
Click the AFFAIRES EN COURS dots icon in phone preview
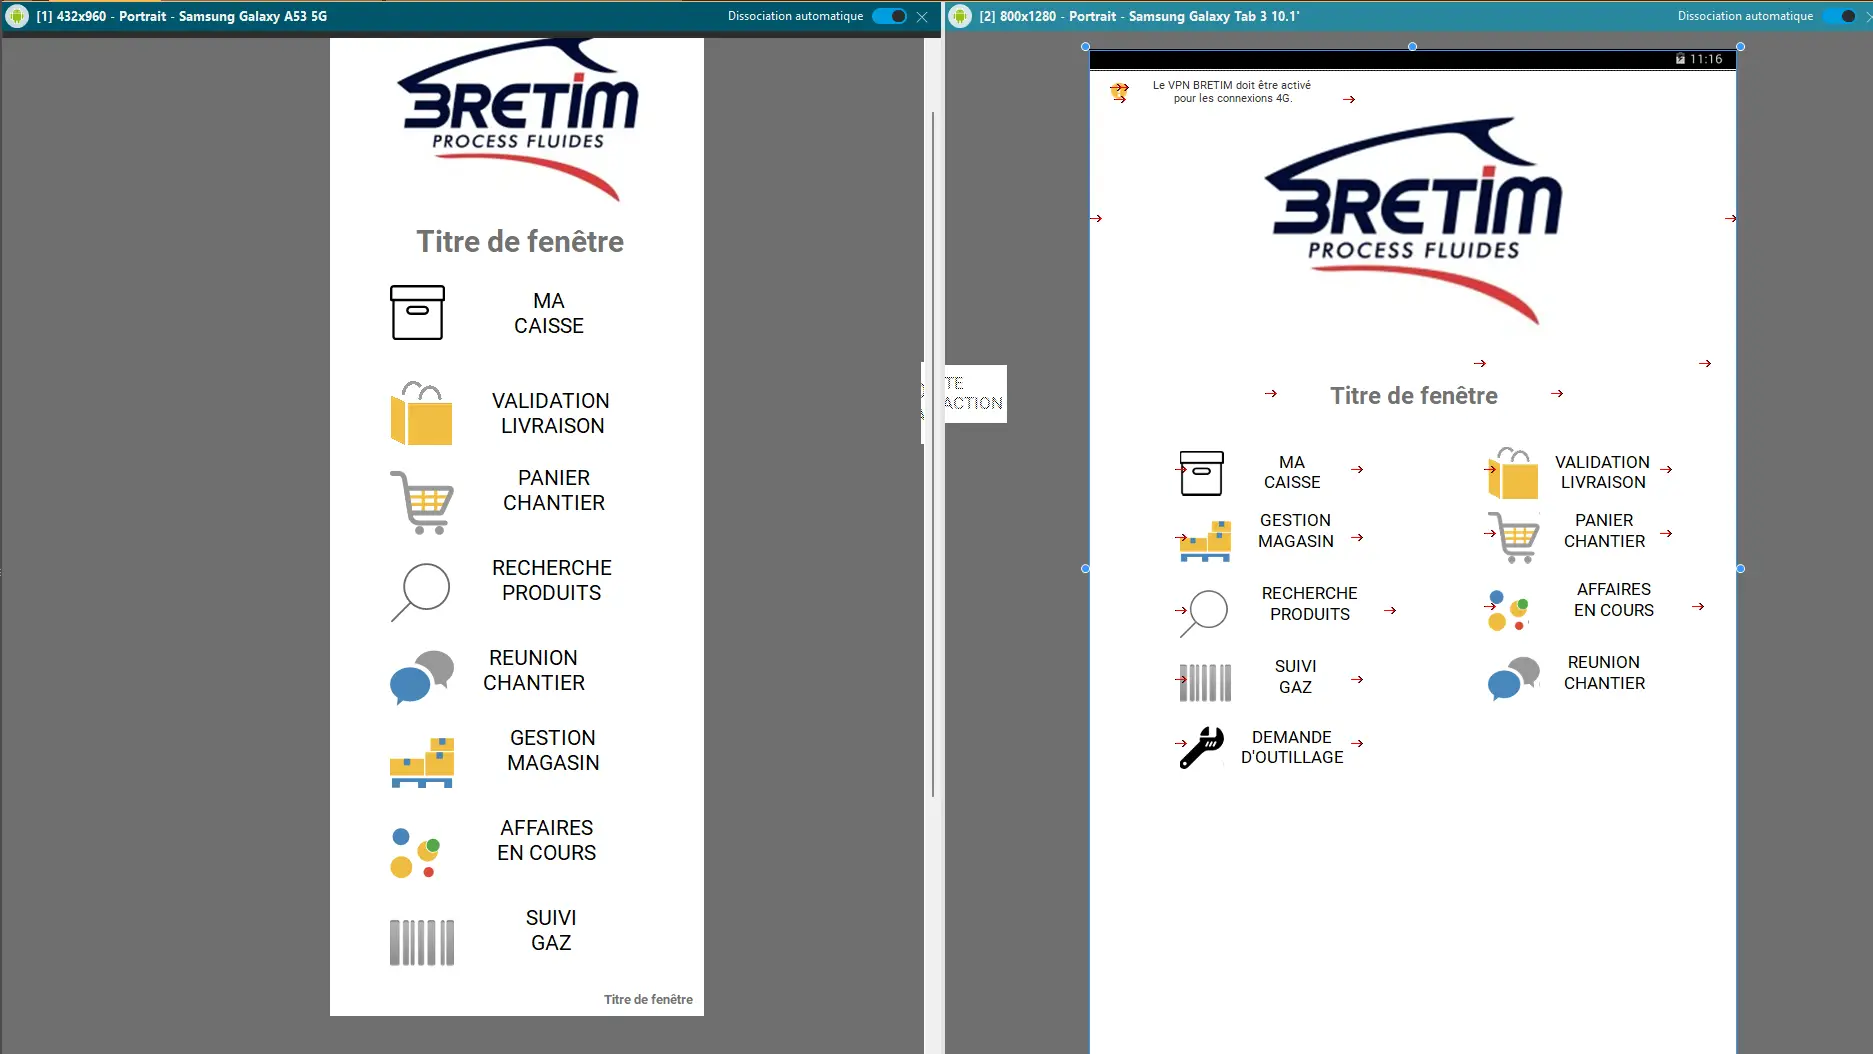(415, 853)
